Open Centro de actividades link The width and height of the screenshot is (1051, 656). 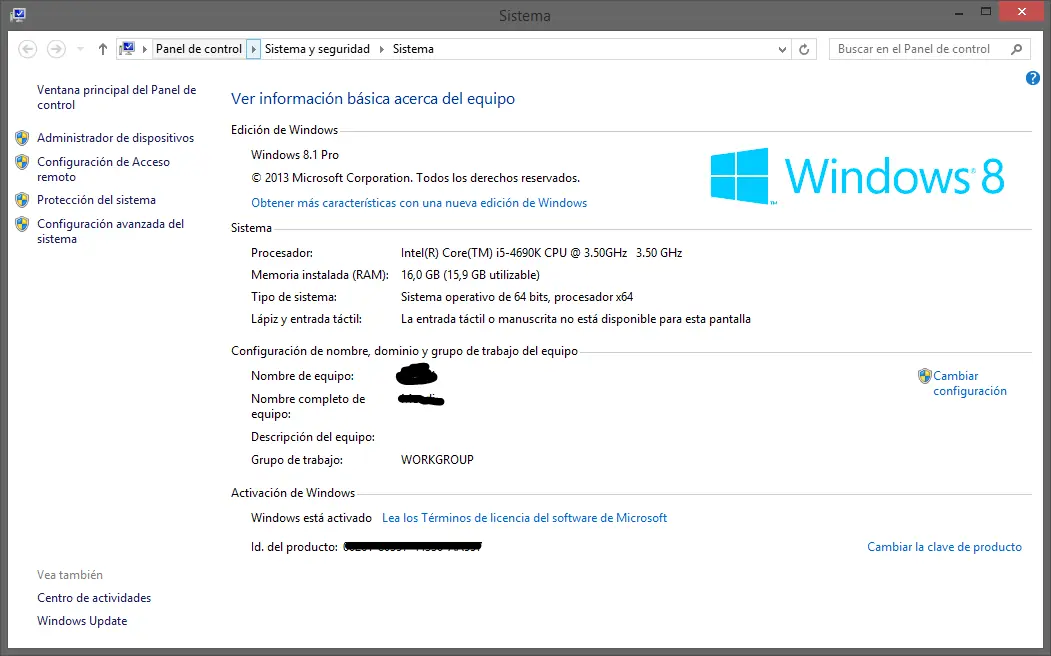coord(94,598)
